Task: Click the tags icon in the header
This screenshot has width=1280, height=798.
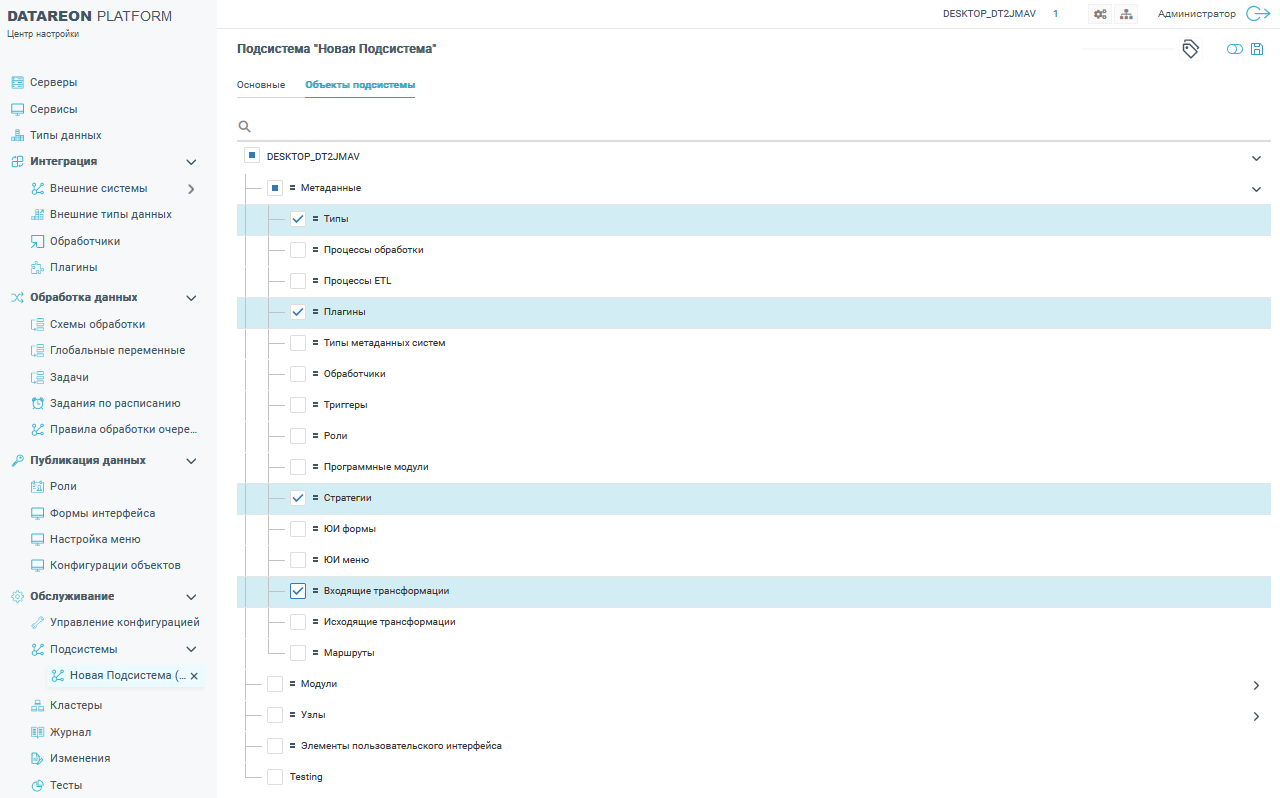Action: tap(1190, 49)
